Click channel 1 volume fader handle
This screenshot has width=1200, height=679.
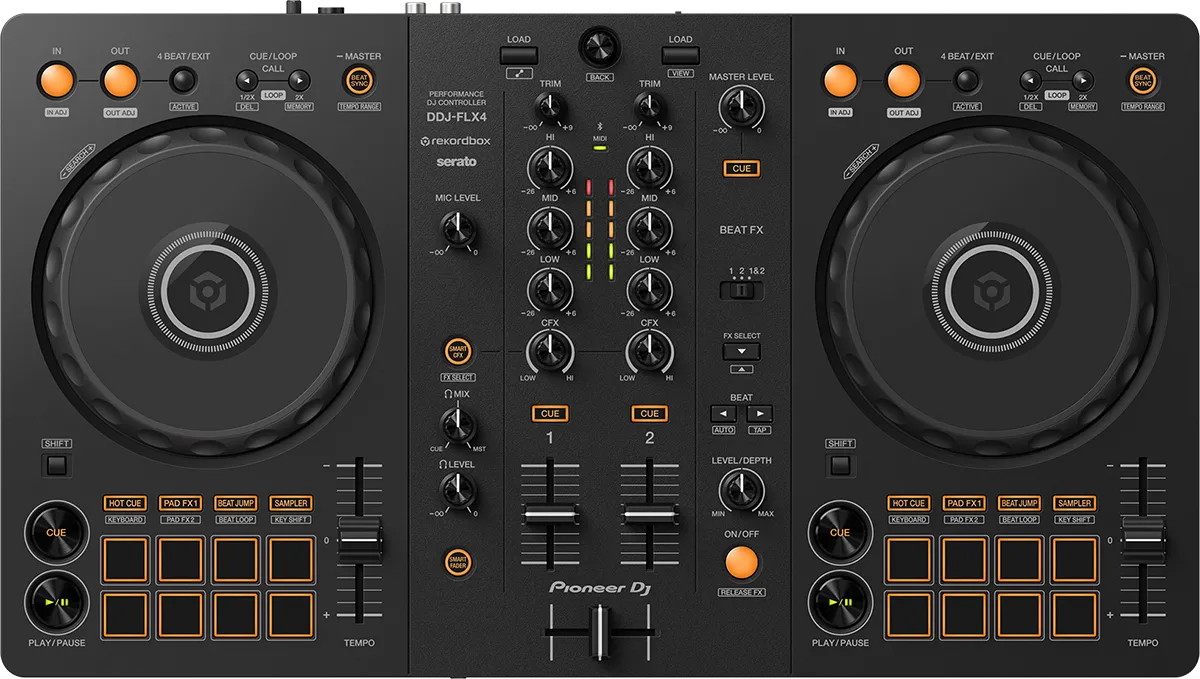550,513
